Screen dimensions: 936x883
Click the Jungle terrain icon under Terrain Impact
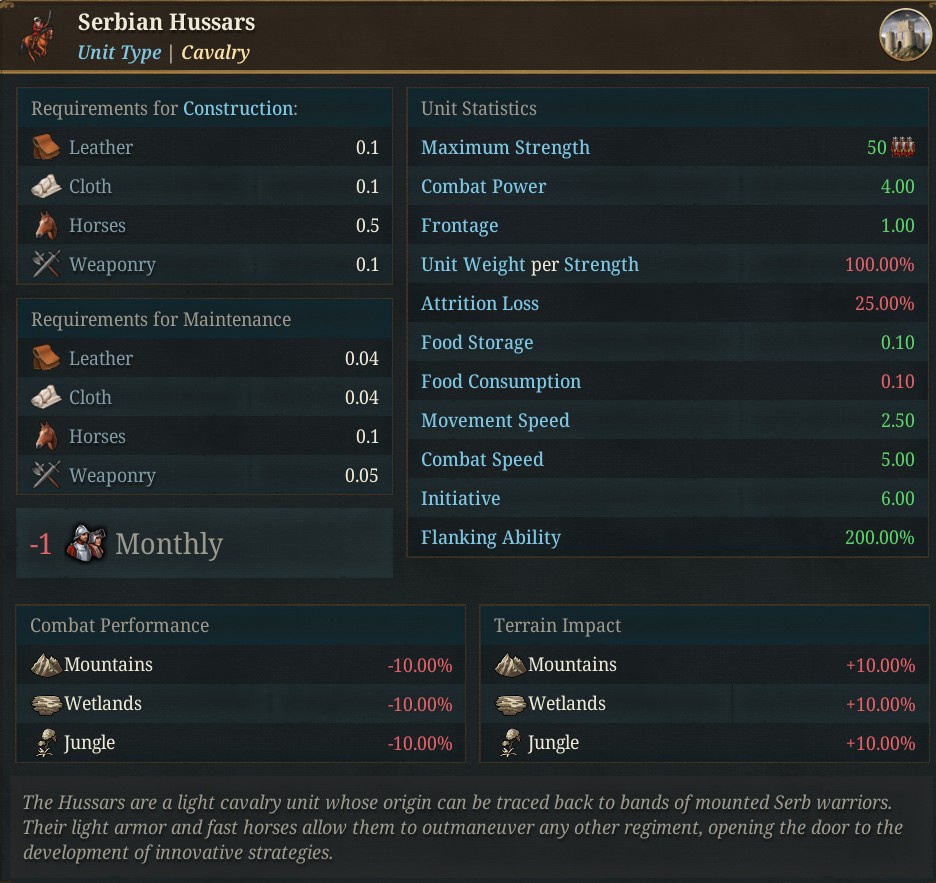(512, 742)
